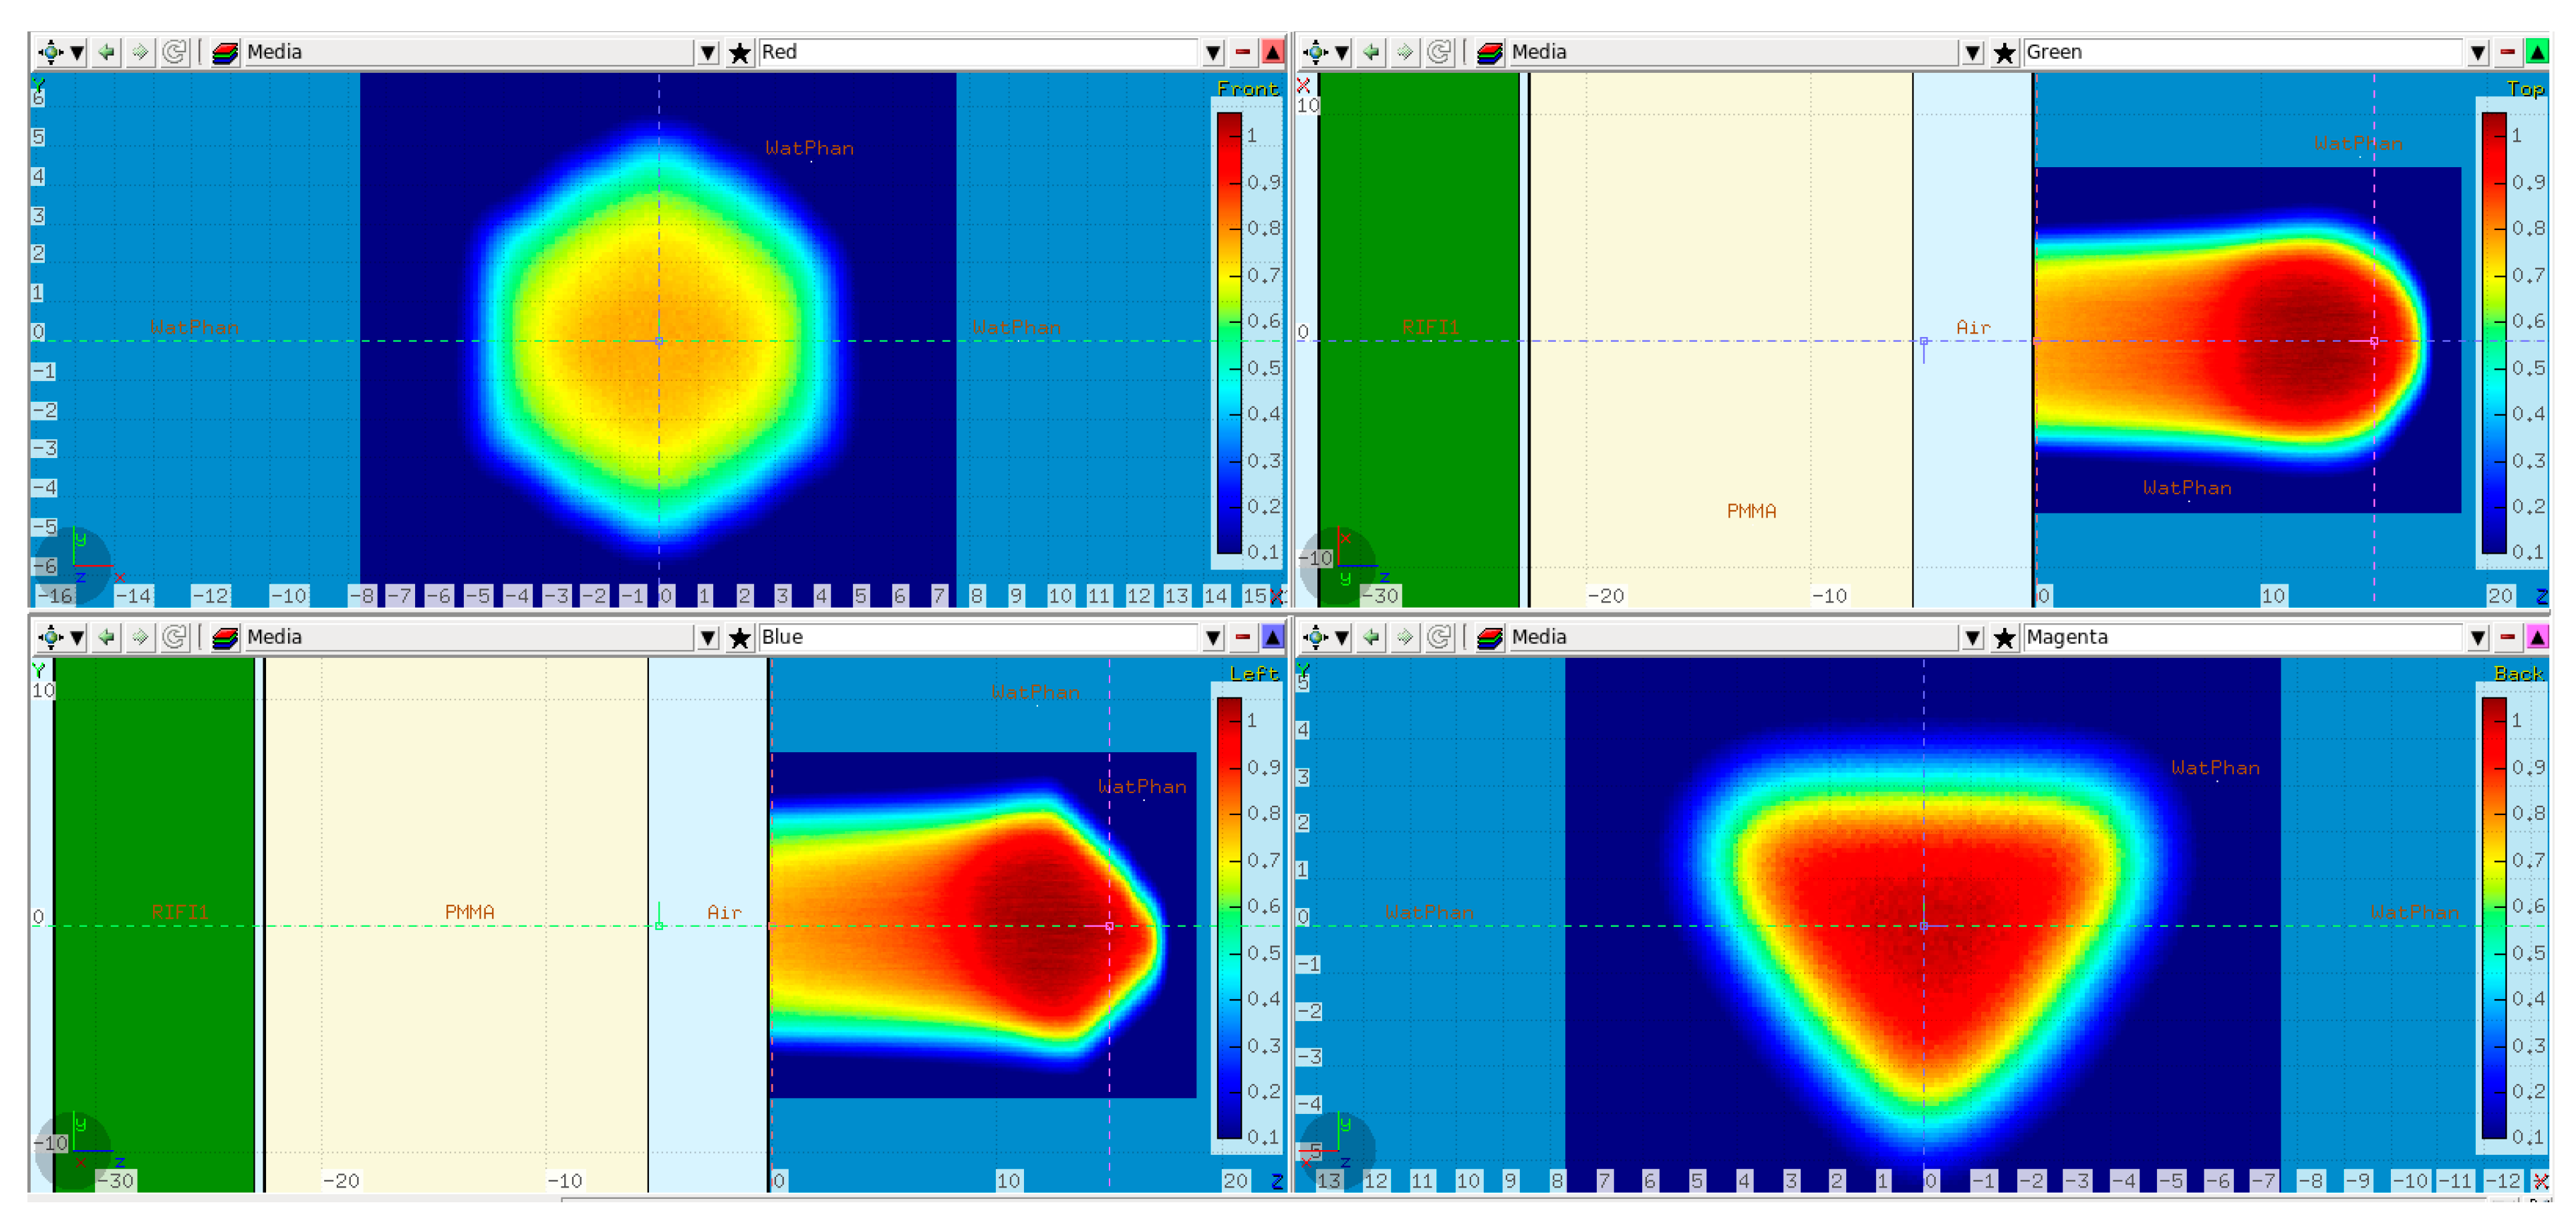Toggle the green triangle button of Green viewport
The image size is (2576, 1229).
(x=2537, y=52)
